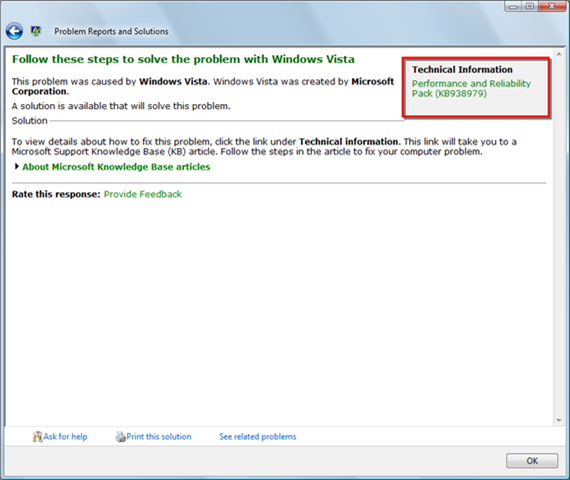Open About Microsoft Knowledge Base articles text
Screen dimensions: 570x480
coord(116,167)
